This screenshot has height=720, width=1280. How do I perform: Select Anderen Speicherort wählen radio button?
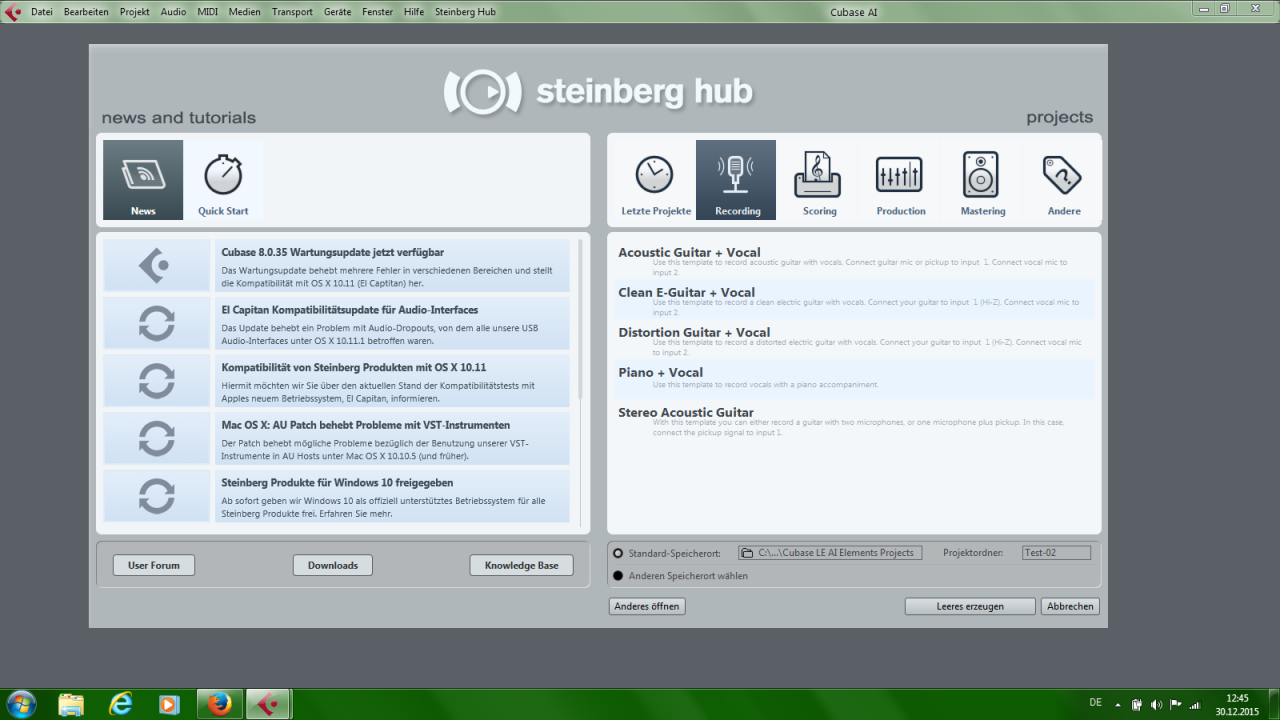618,576
